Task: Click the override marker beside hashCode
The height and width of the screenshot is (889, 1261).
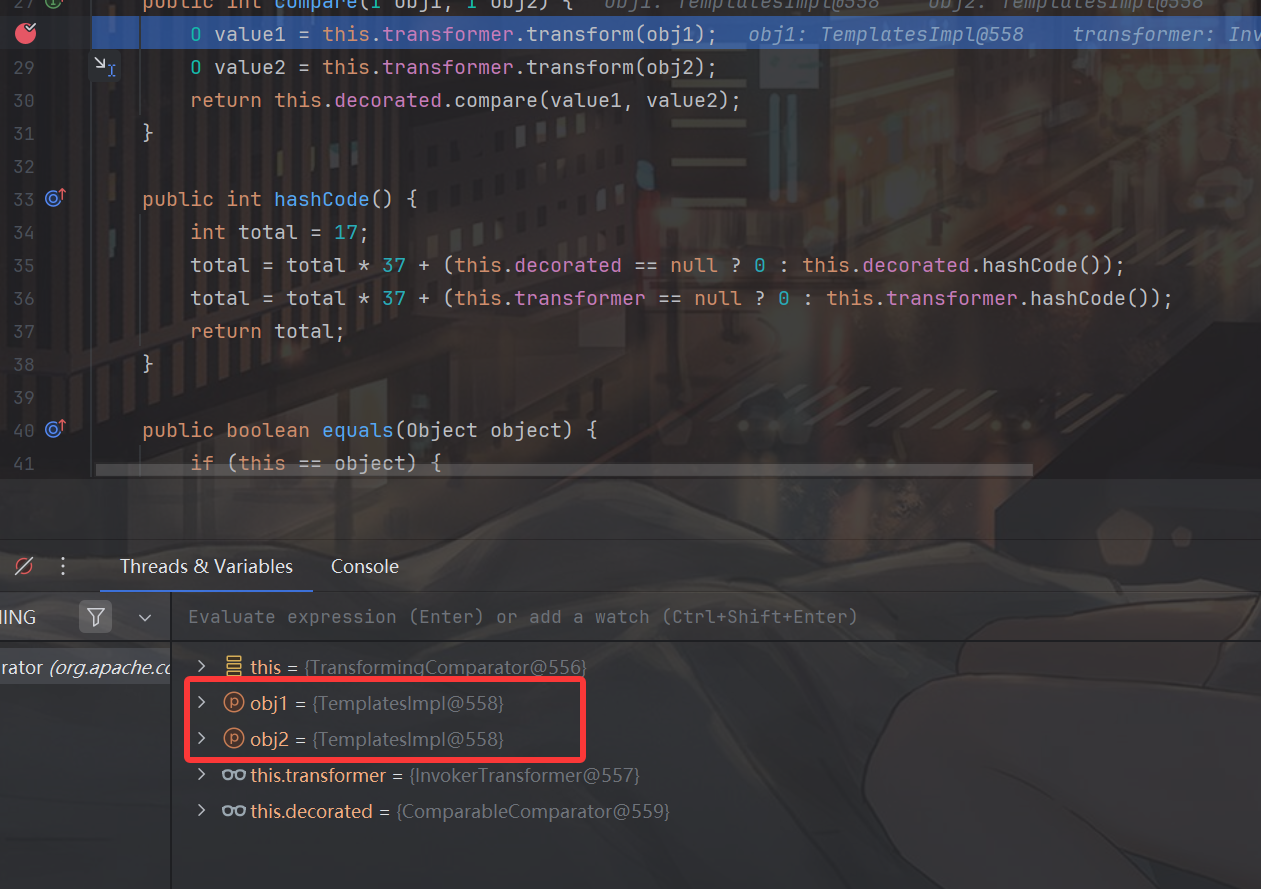Action: pos(54,199)
